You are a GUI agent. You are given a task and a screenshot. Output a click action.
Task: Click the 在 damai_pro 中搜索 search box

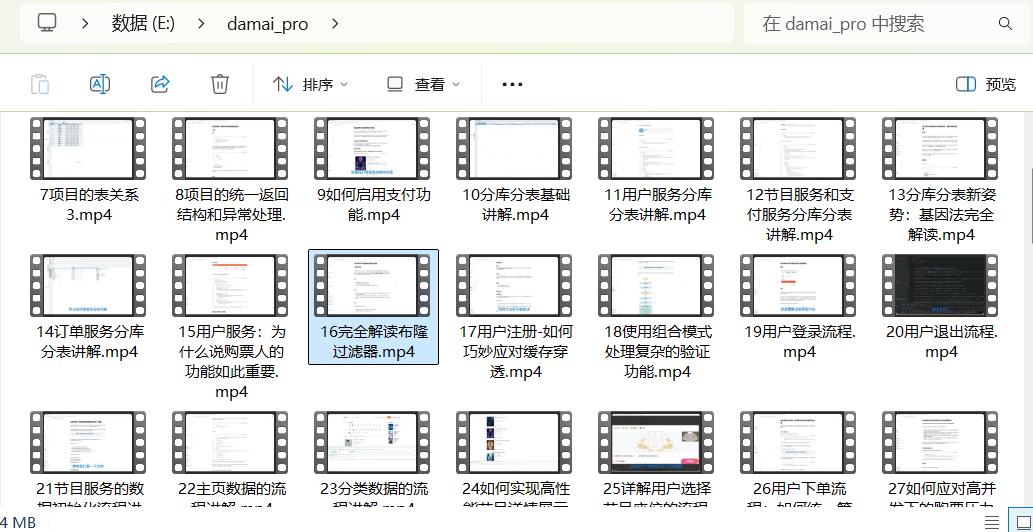887,24
